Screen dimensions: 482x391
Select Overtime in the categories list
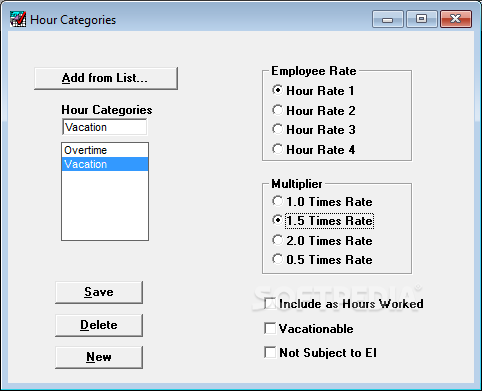[105, 150]
